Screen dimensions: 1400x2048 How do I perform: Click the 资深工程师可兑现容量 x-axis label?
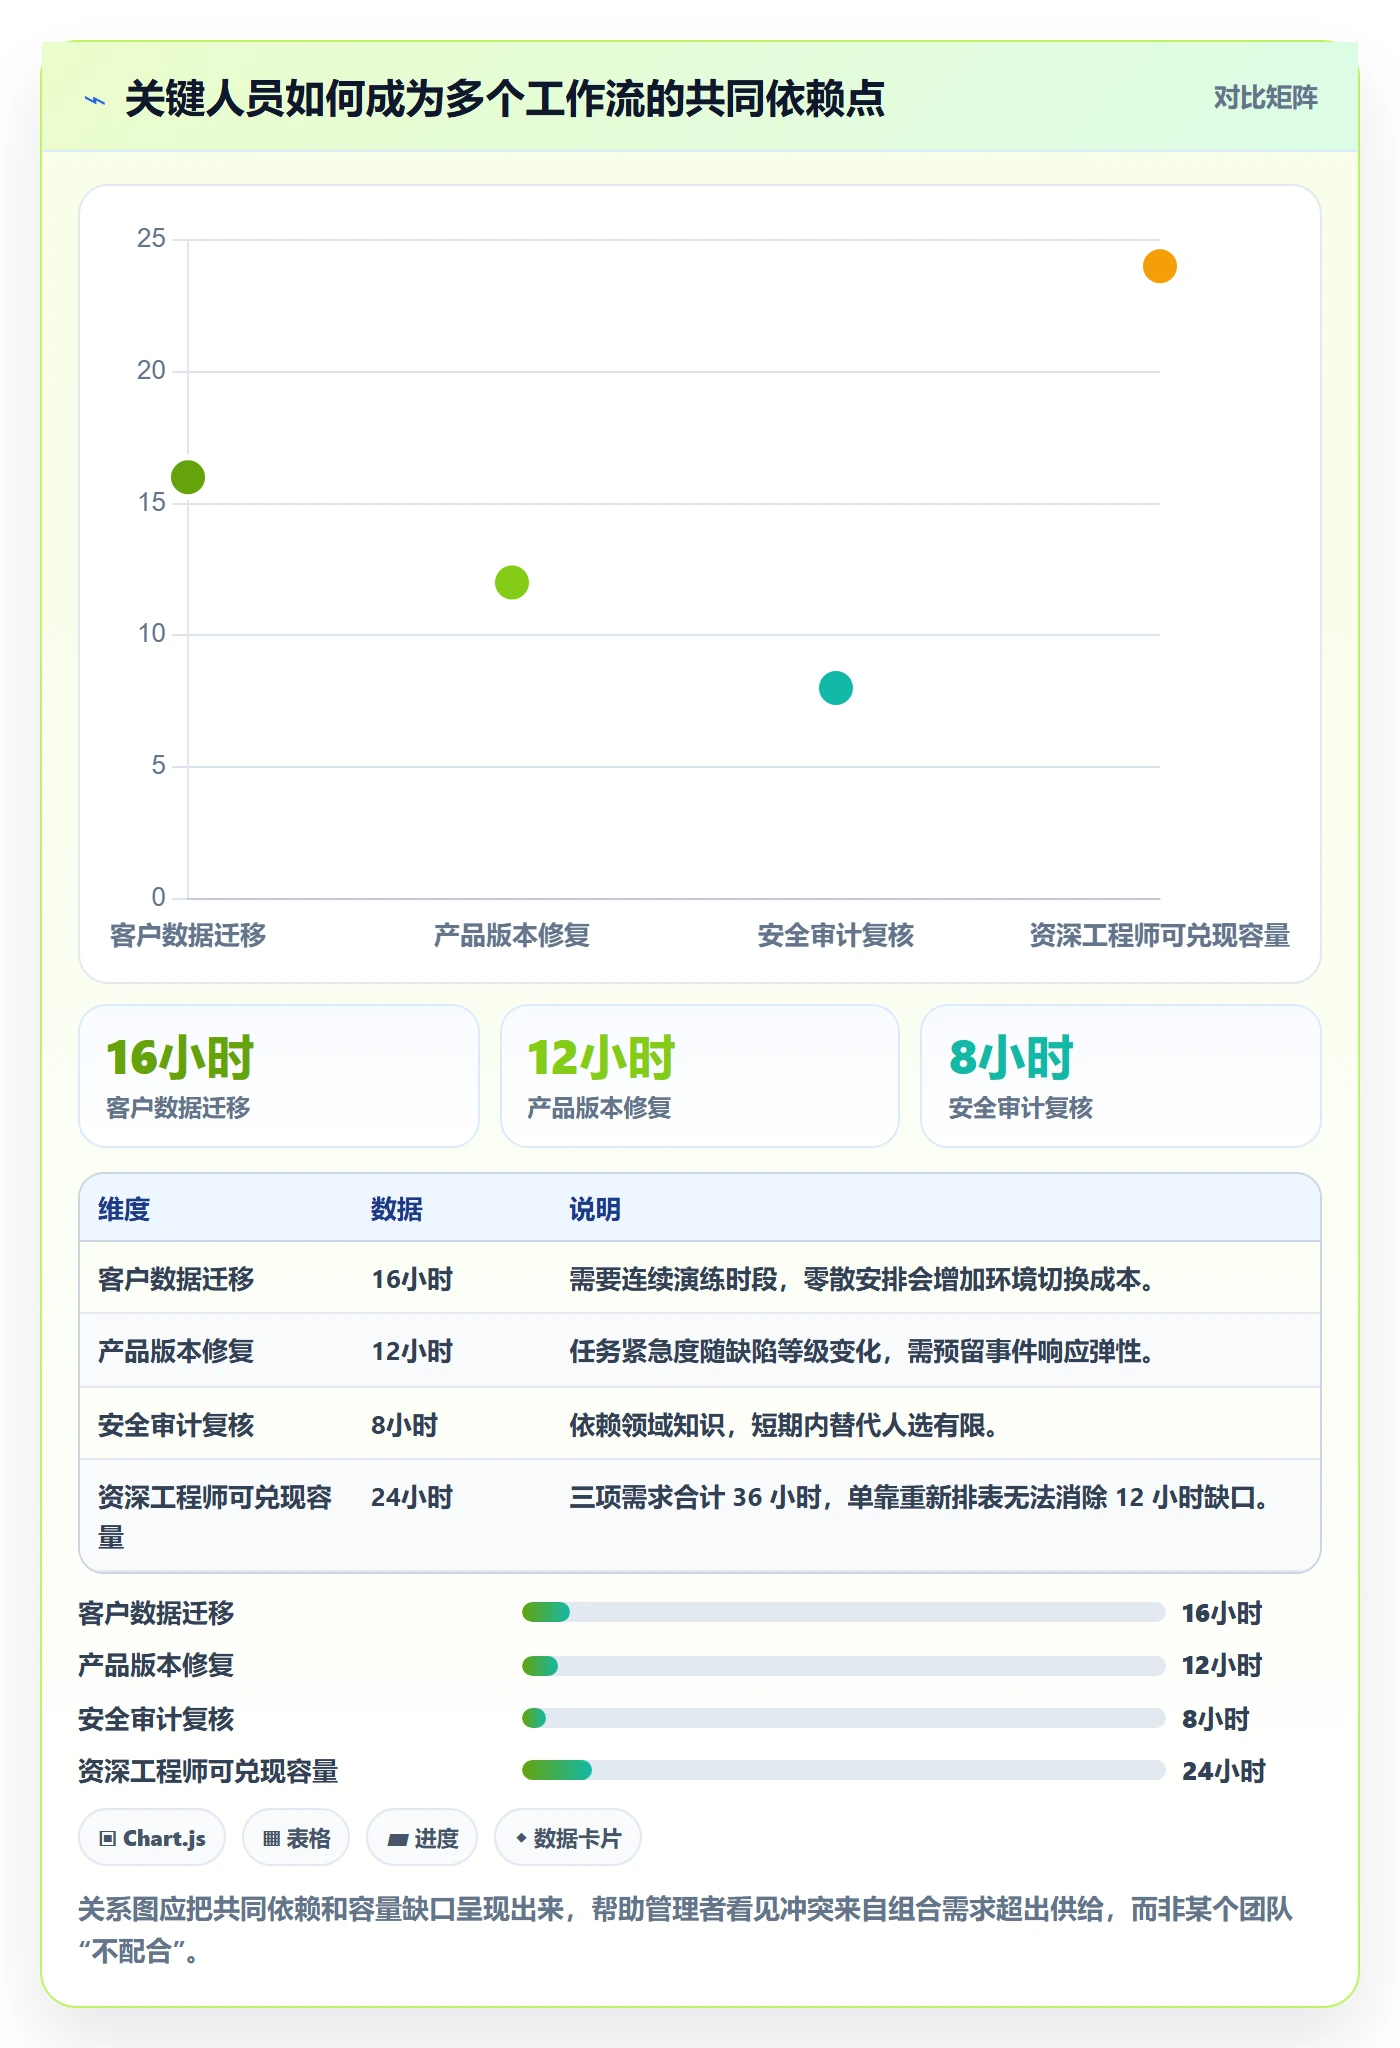pyautogui.click(x=1160, y=935)
